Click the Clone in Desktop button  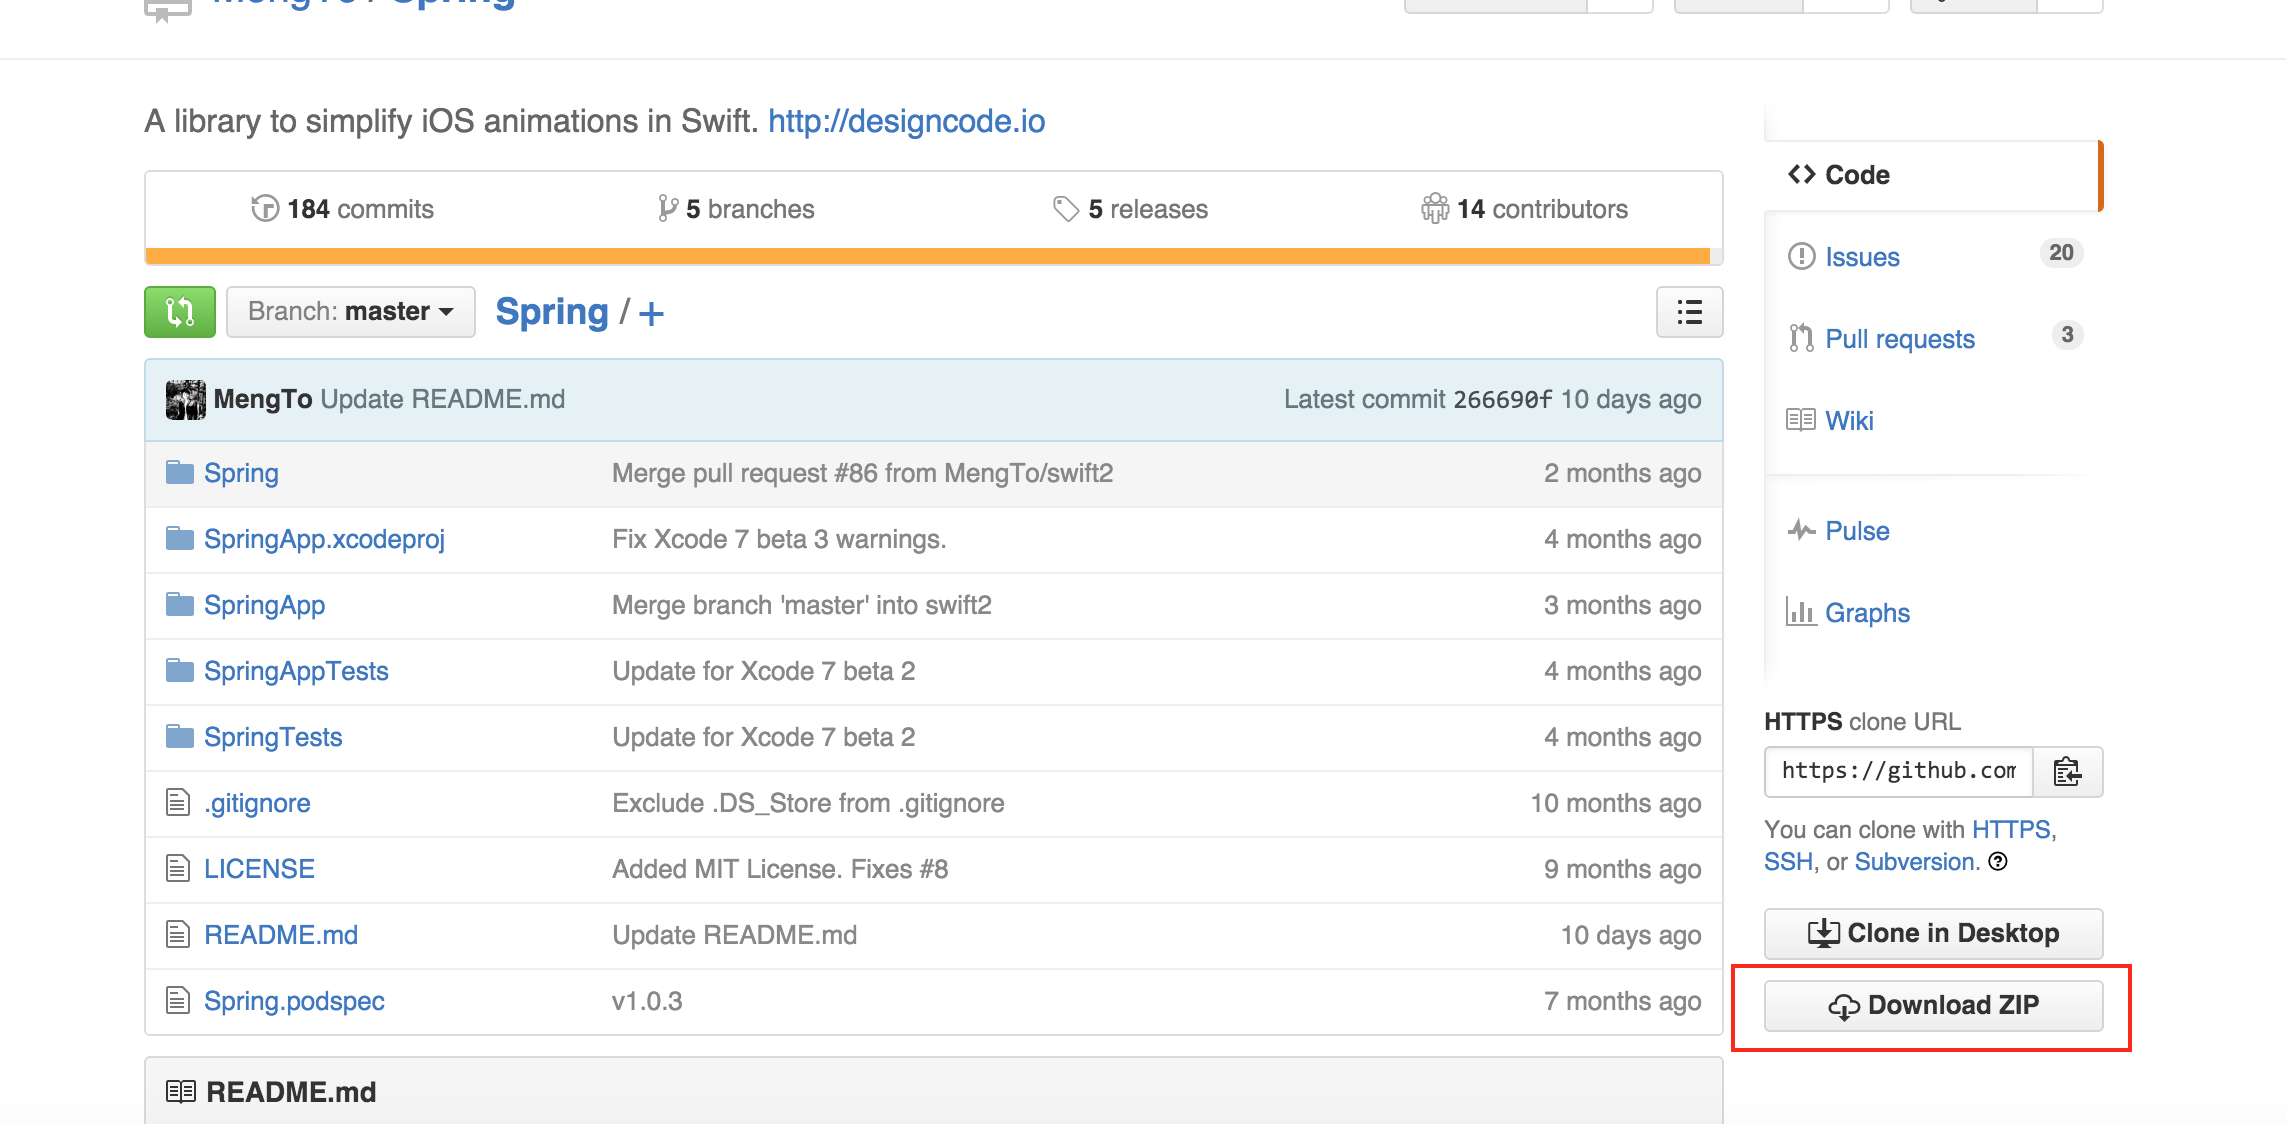tap(1933, 933)
